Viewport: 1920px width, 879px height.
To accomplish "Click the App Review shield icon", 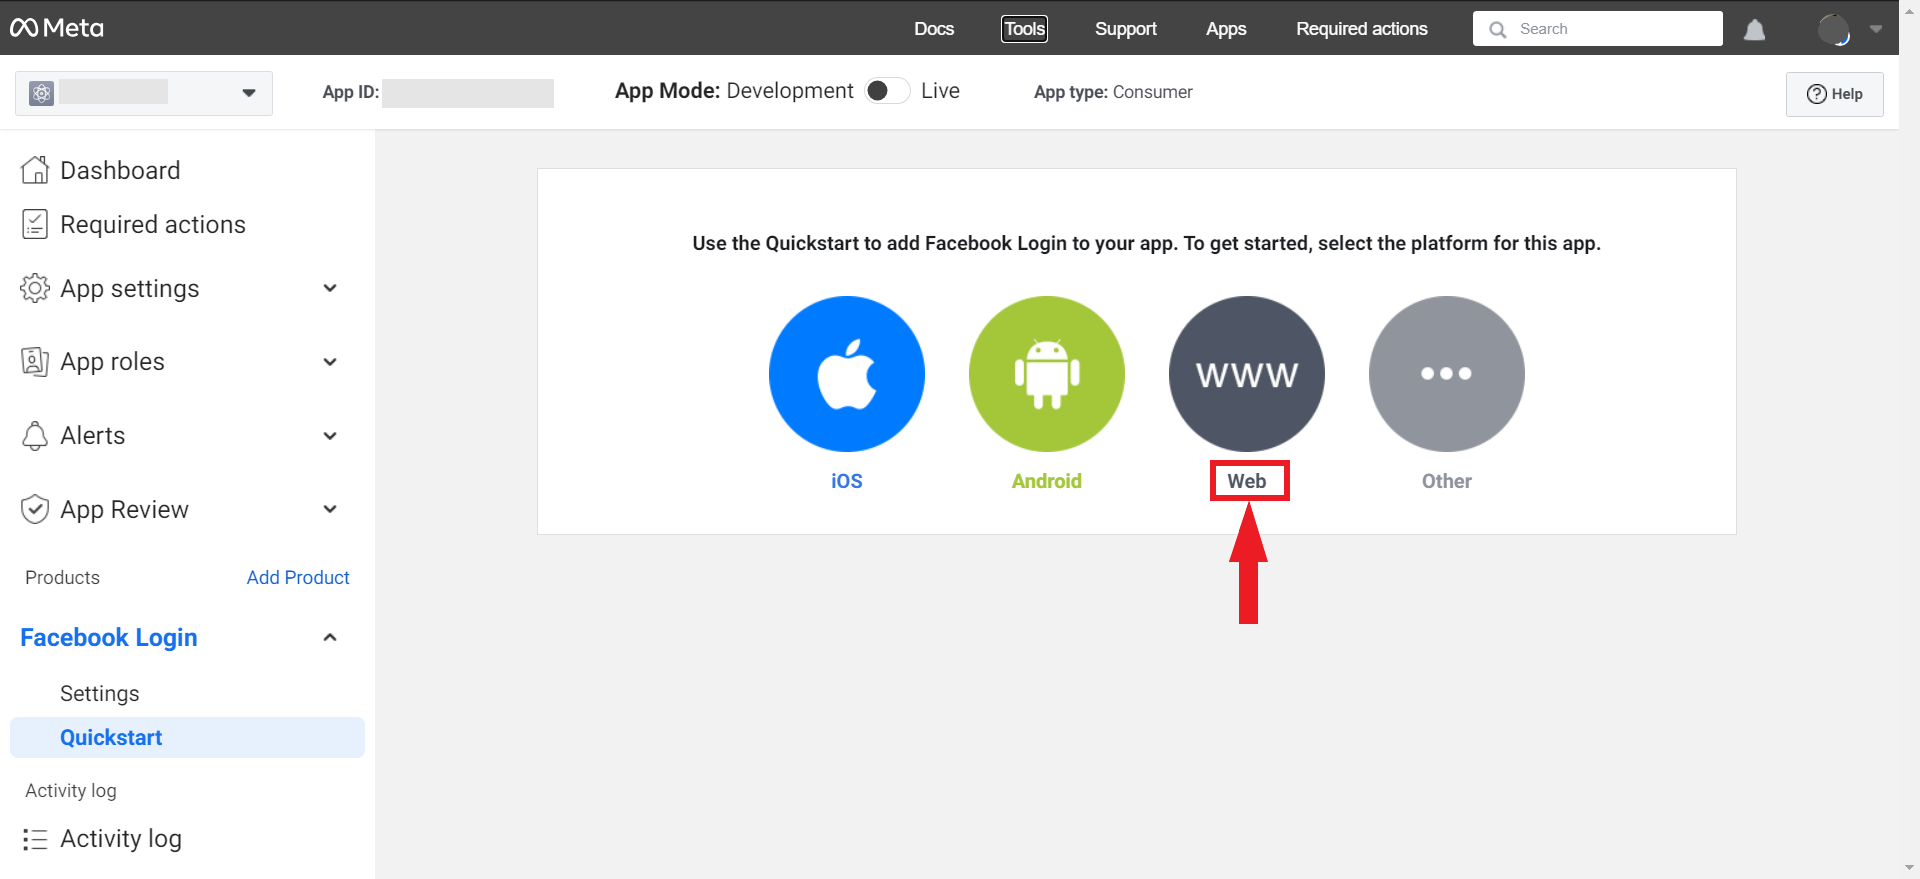I will pos(35,509).
